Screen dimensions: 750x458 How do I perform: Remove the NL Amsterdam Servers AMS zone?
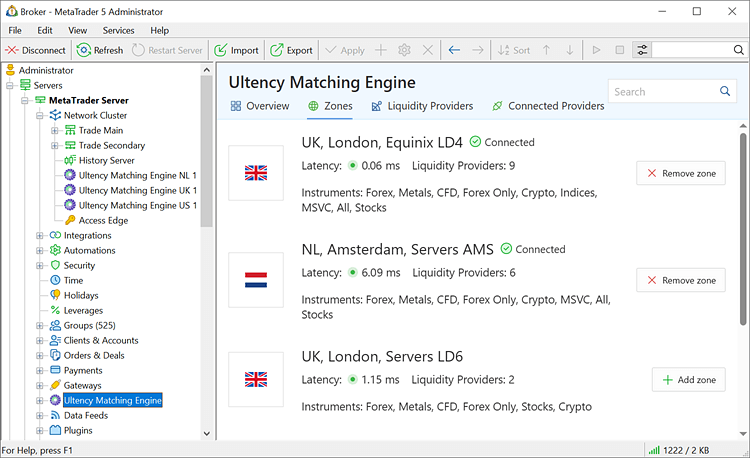680,281
